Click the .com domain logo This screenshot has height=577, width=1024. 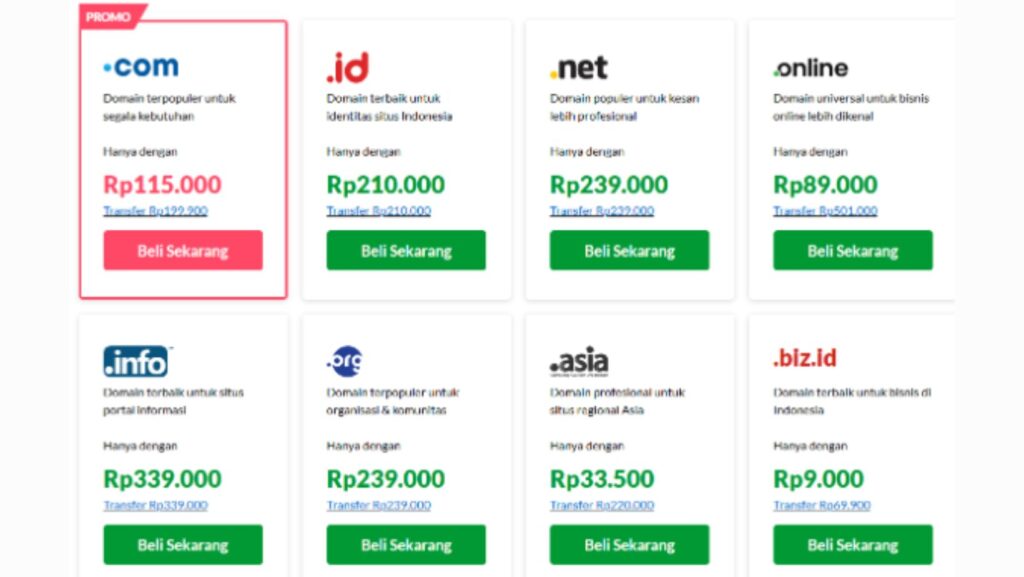(141, 67)
